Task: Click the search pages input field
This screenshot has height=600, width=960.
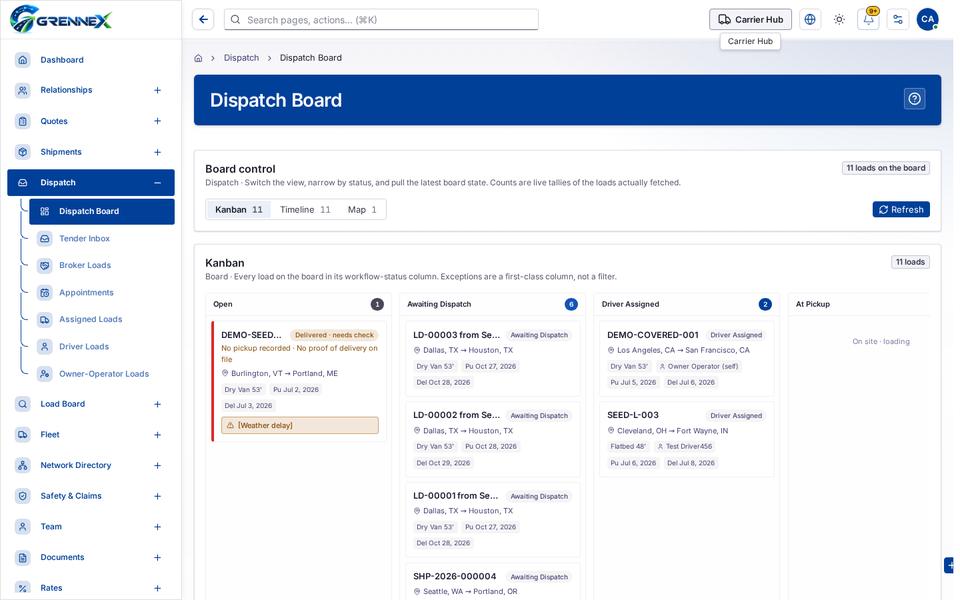Action: coord(381,20)
